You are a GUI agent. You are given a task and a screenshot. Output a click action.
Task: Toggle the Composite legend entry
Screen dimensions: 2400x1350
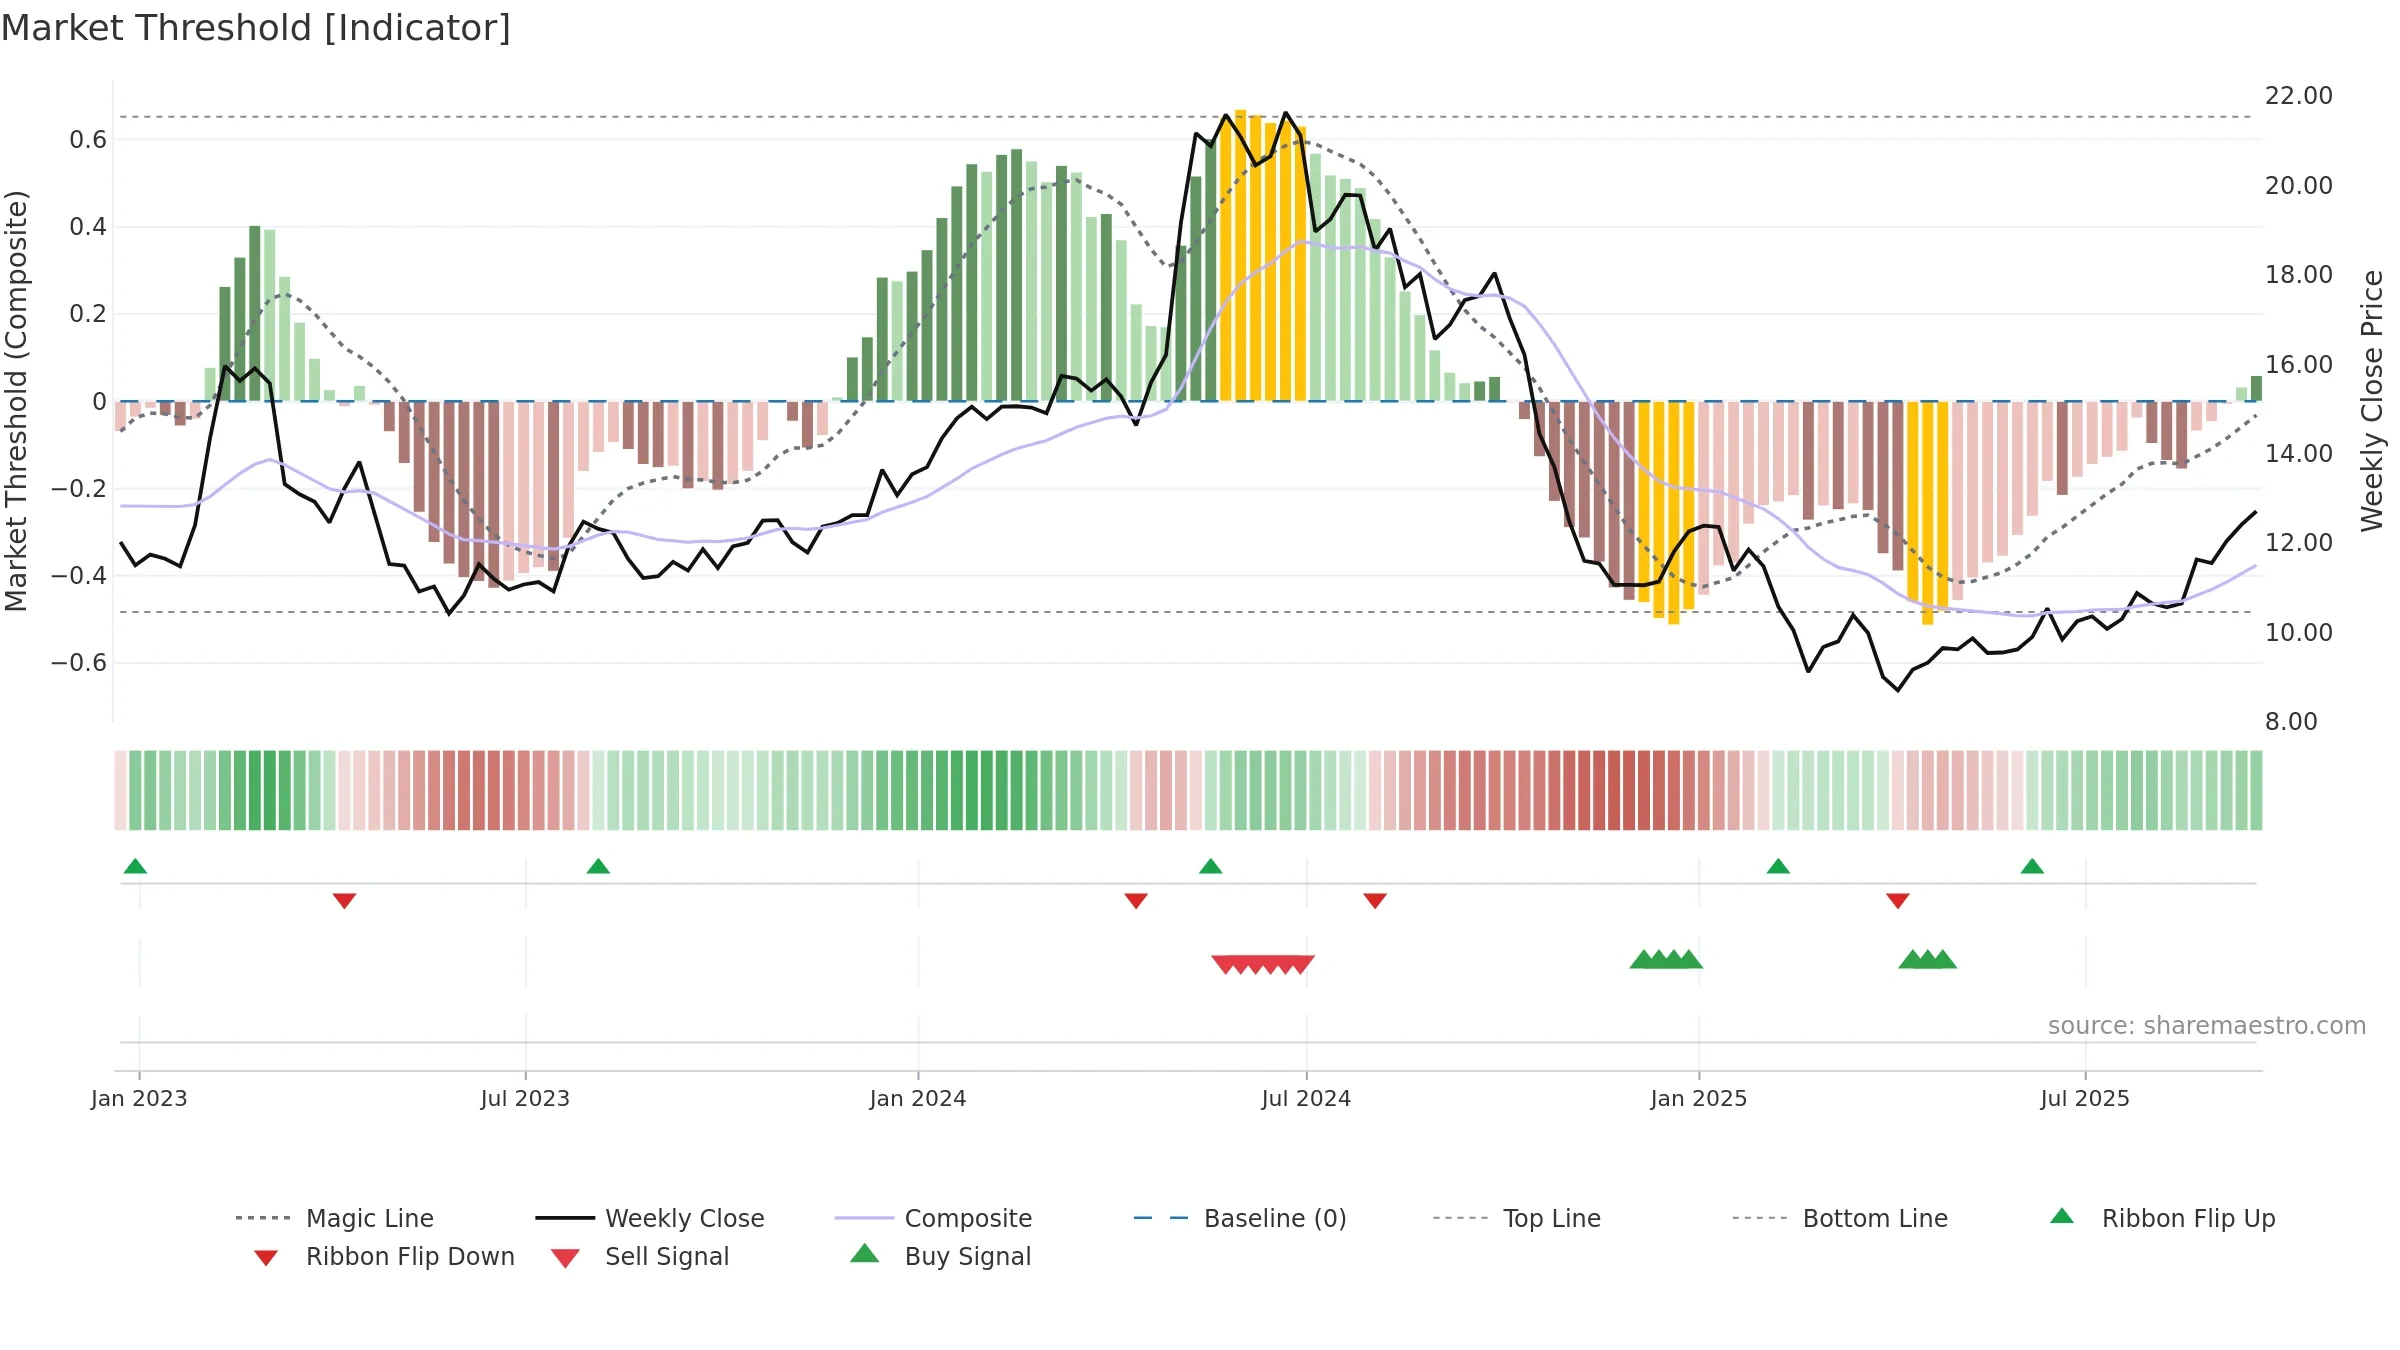933,1218
